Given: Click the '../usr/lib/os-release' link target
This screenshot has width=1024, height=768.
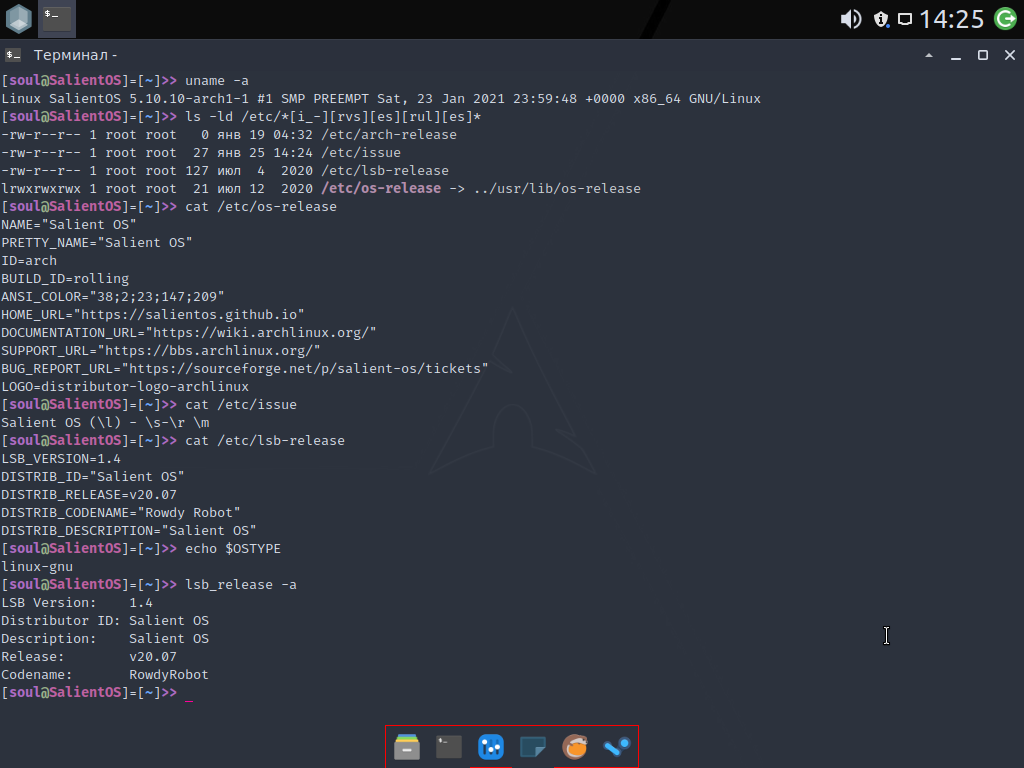Looking at the screenshot, I should [x=557, y=189].
